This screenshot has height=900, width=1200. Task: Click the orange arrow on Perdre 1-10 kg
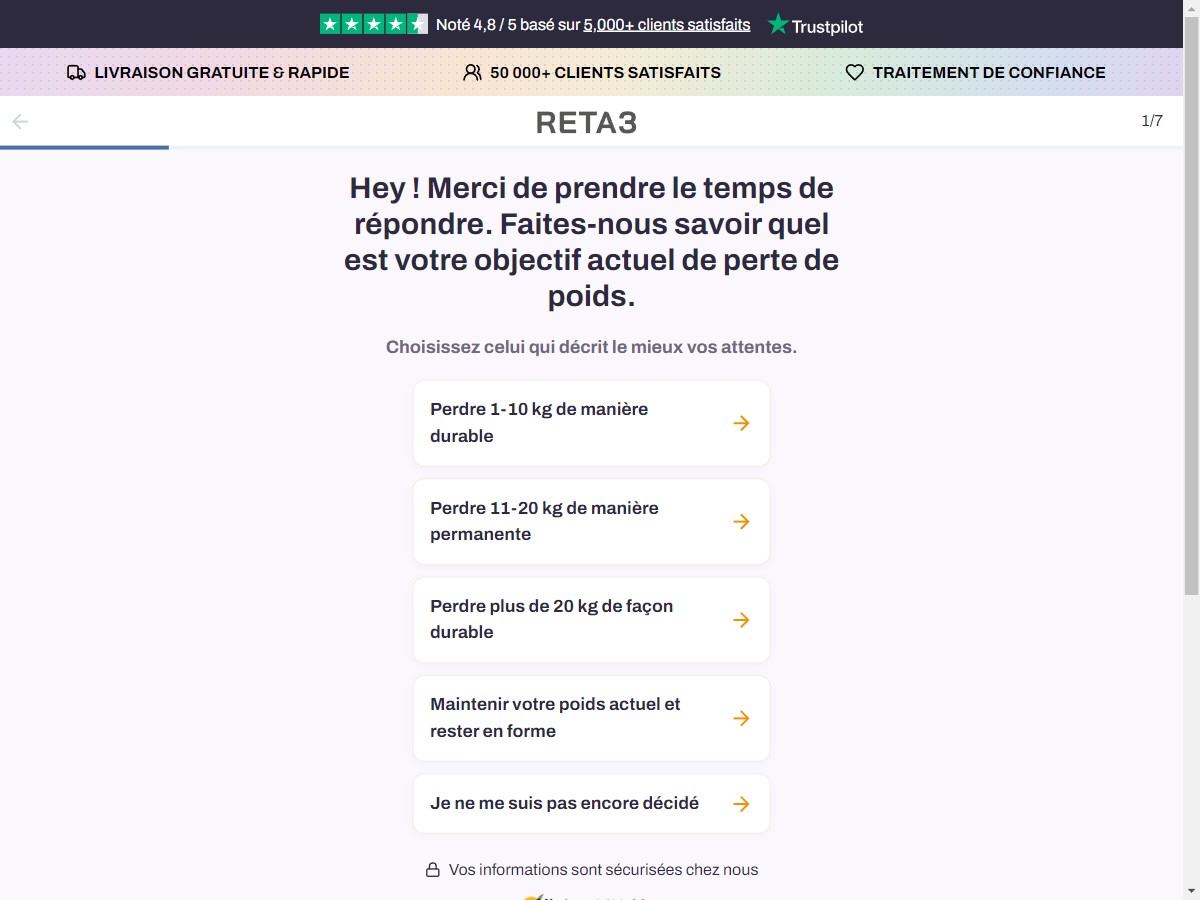point(741,423)
